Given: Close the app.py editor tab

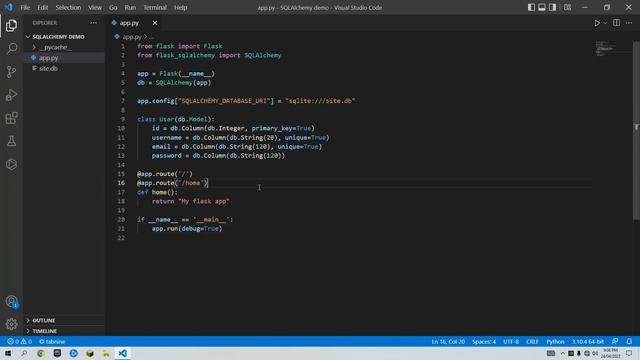Looking at the screenshot, I should pos(155,23).
